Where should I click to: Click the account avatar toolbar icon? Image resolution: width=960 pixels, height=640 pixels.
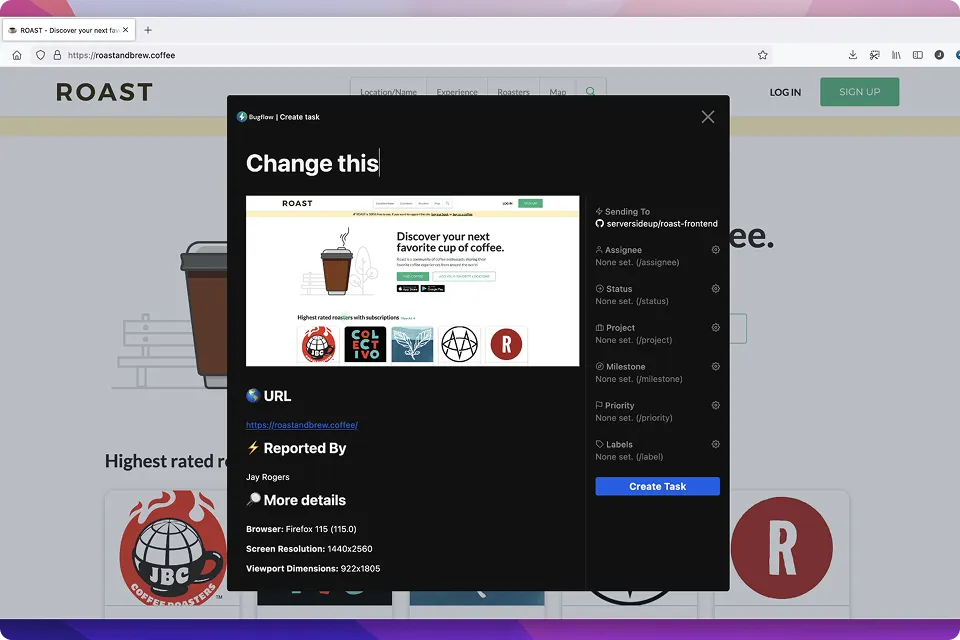click(939, 55)
